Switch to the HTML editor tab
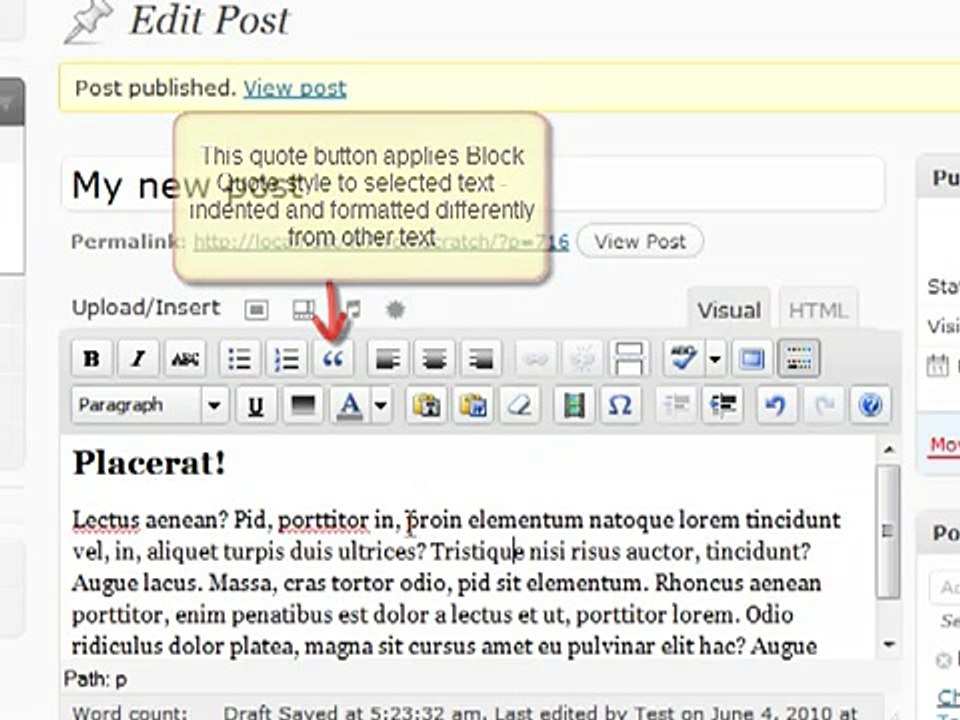Image resolution: width=960 pixels, height=720 pixels. point(818,310)
